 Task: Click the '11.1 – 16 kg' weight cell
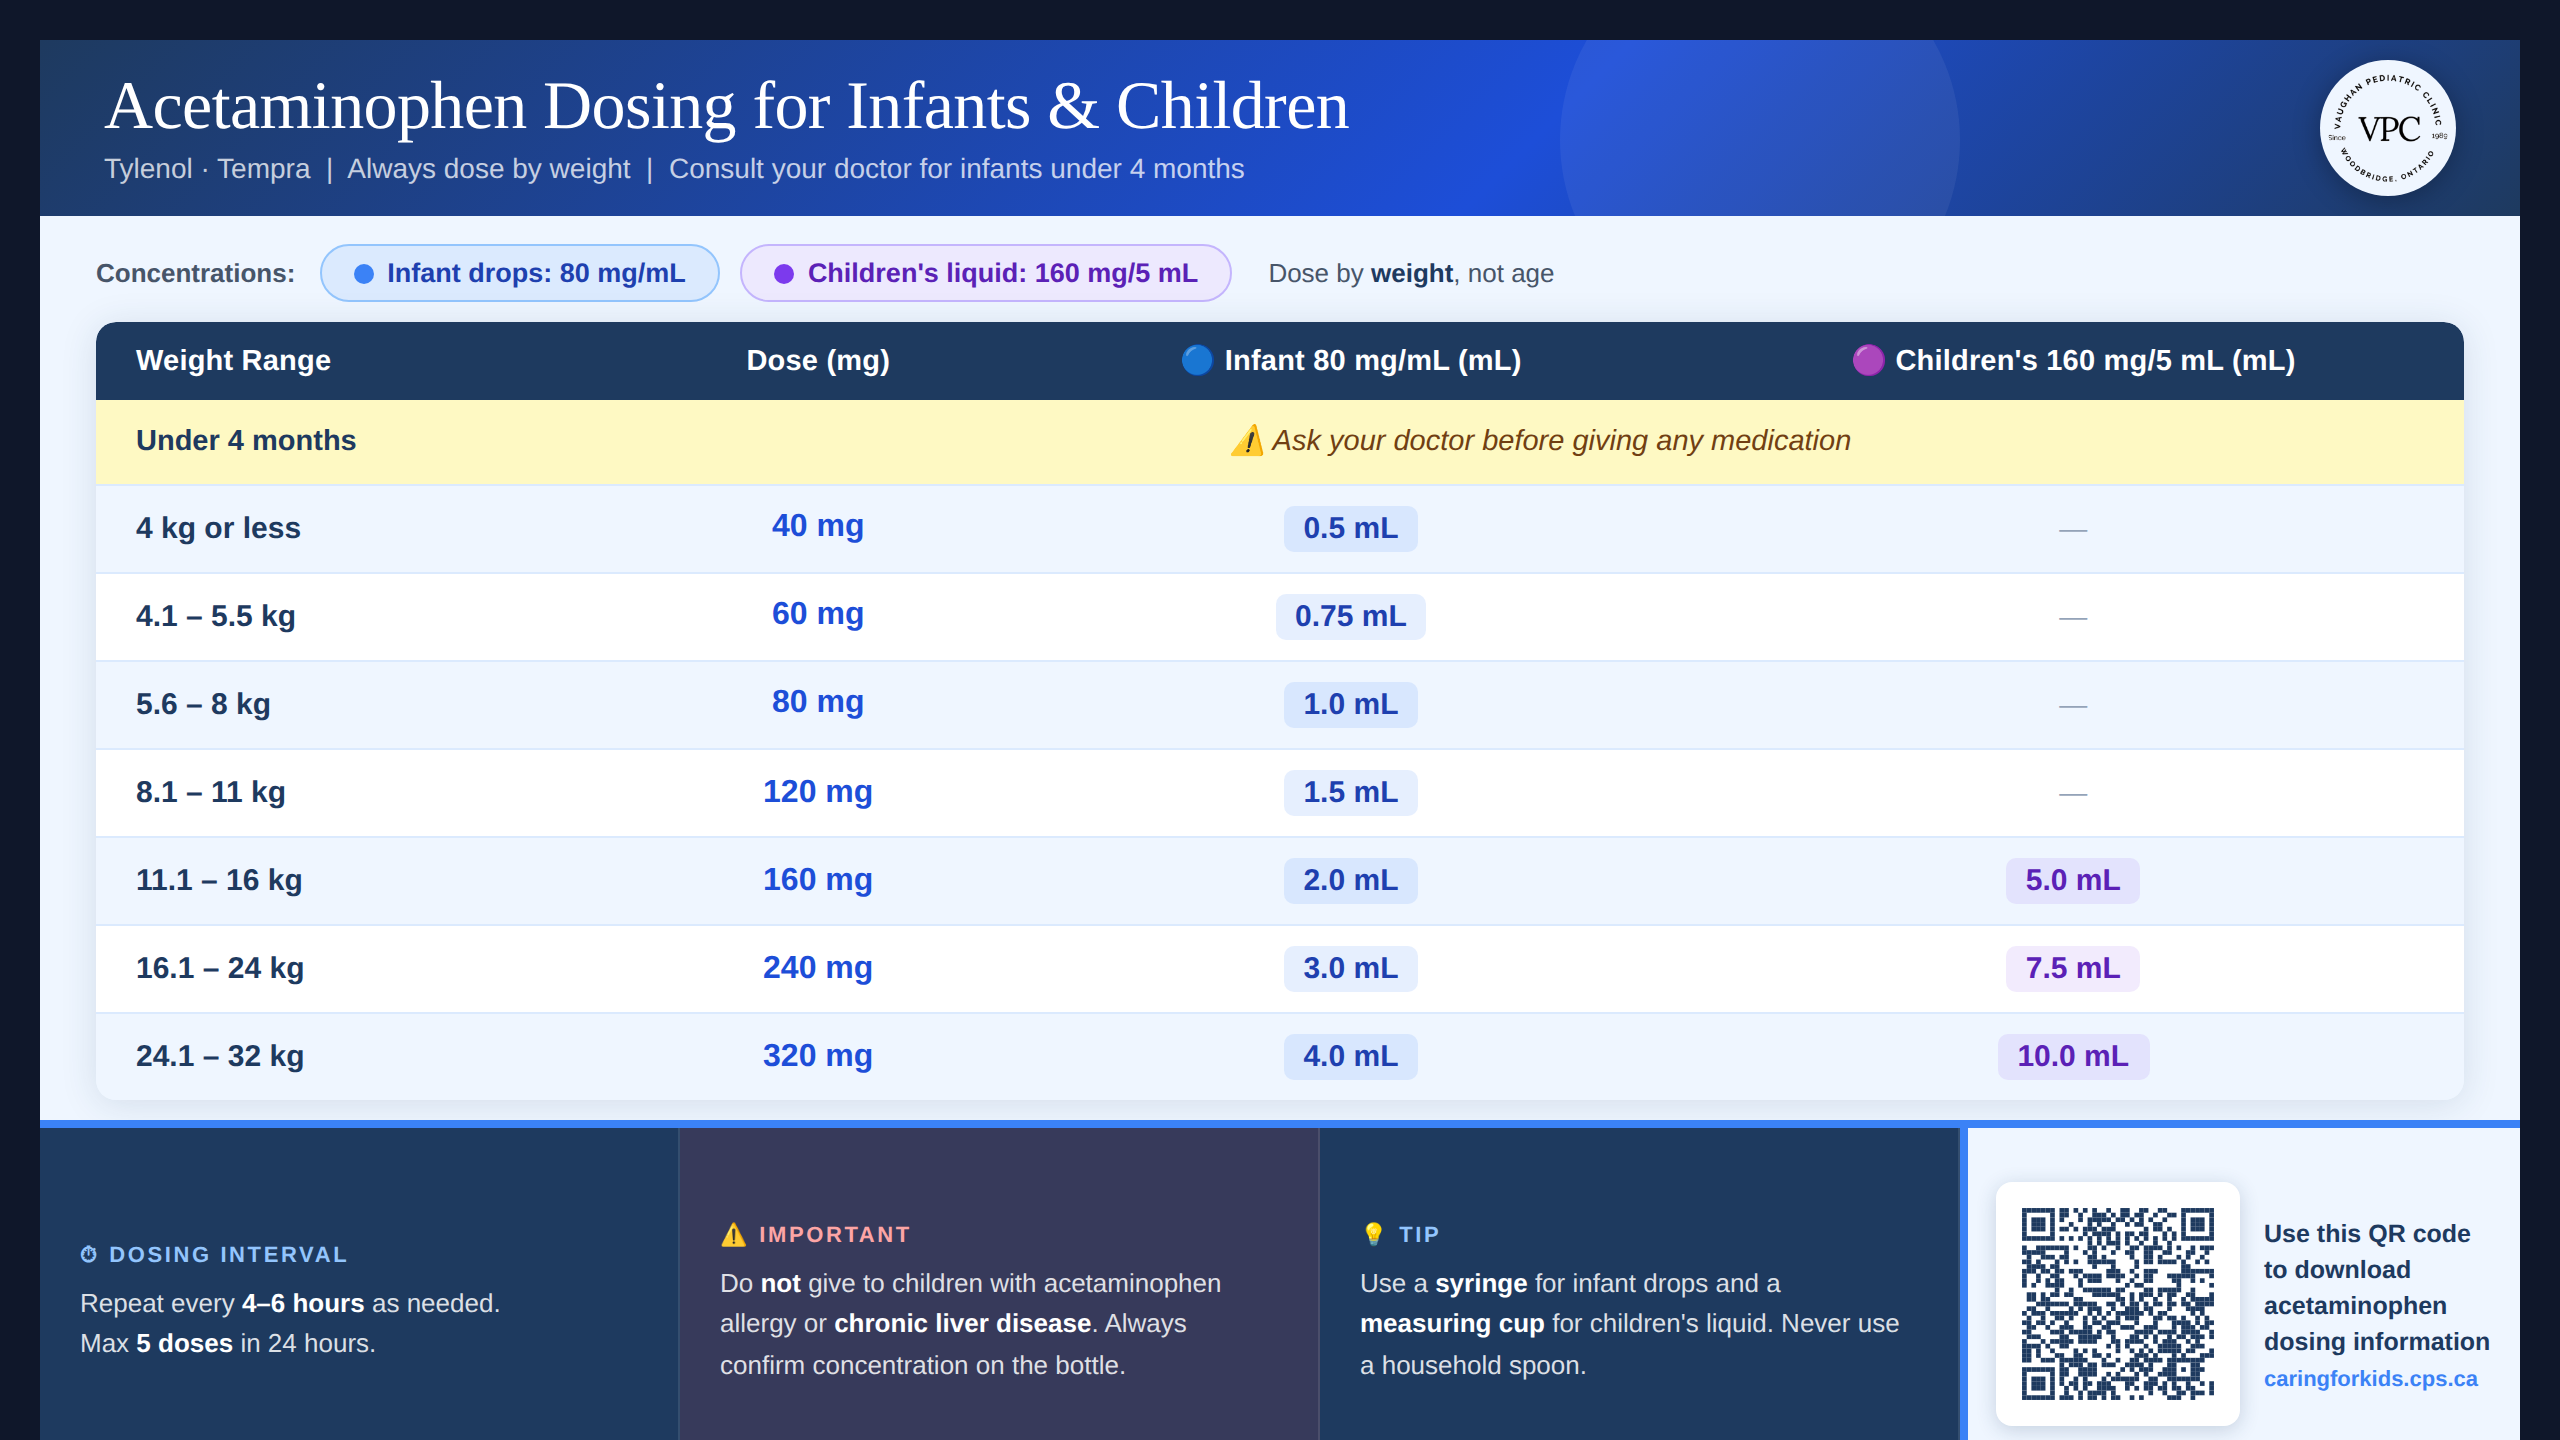click(x=219, y=880)
